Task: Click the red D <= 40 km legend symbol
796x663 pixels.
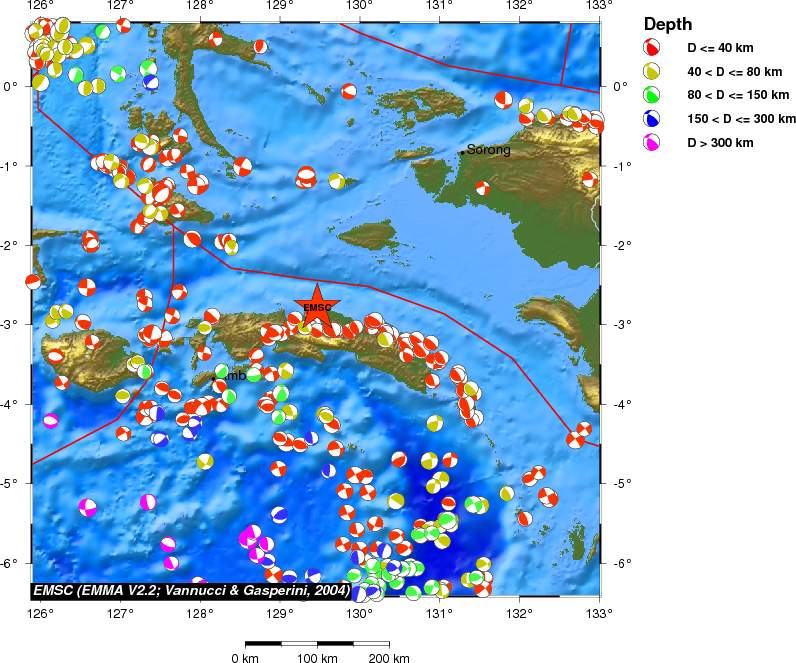Action: click(x=652, y=47)
